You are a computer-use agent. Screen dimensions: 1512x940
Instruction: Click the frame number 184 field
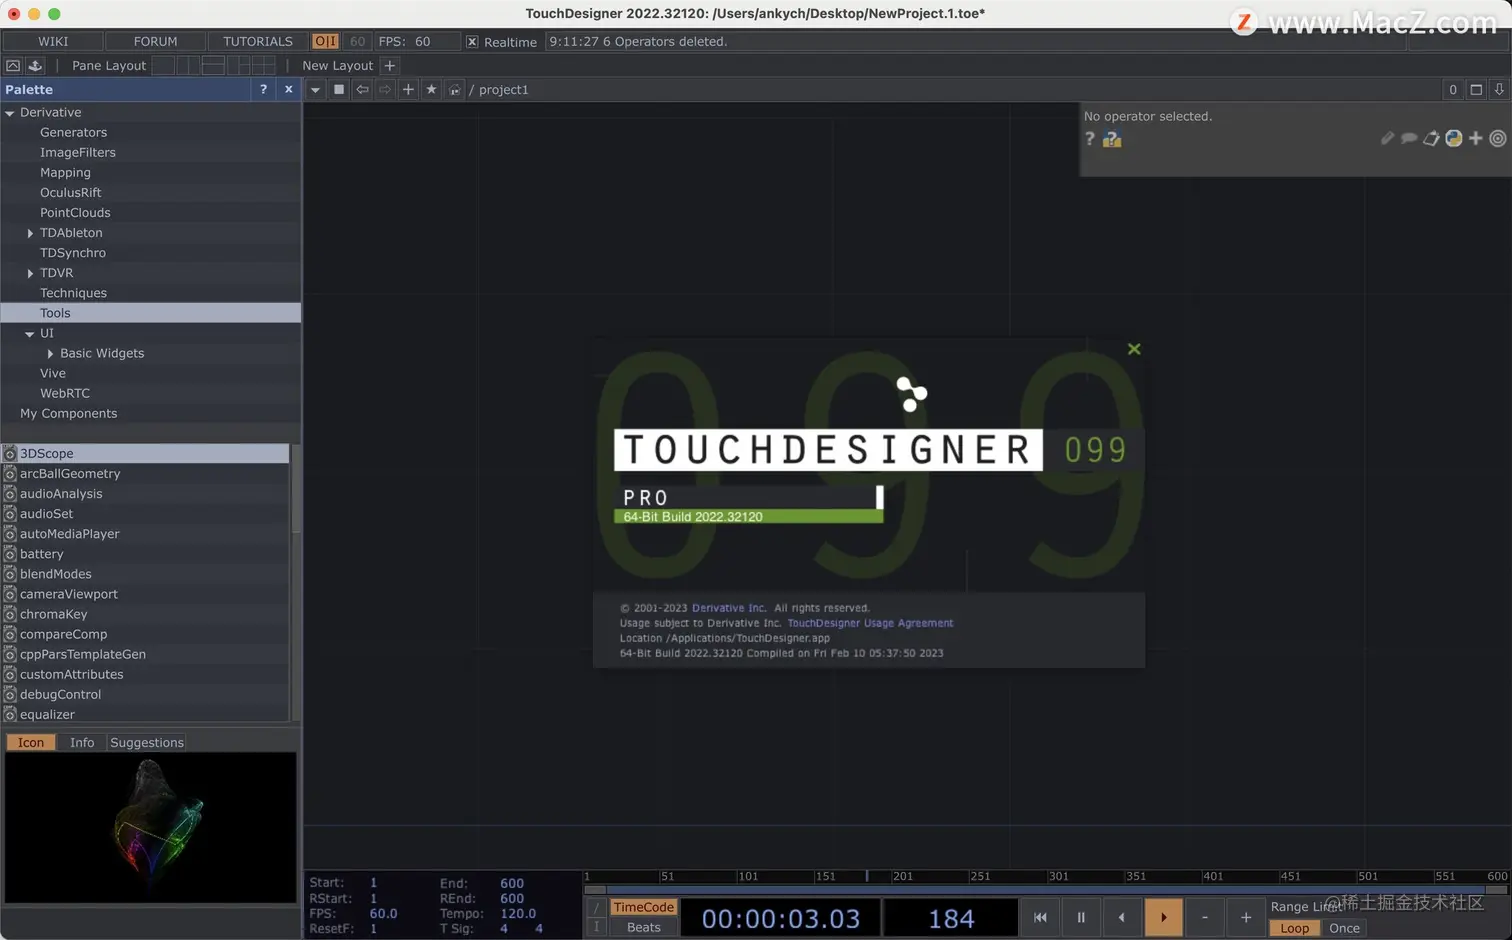951,918
